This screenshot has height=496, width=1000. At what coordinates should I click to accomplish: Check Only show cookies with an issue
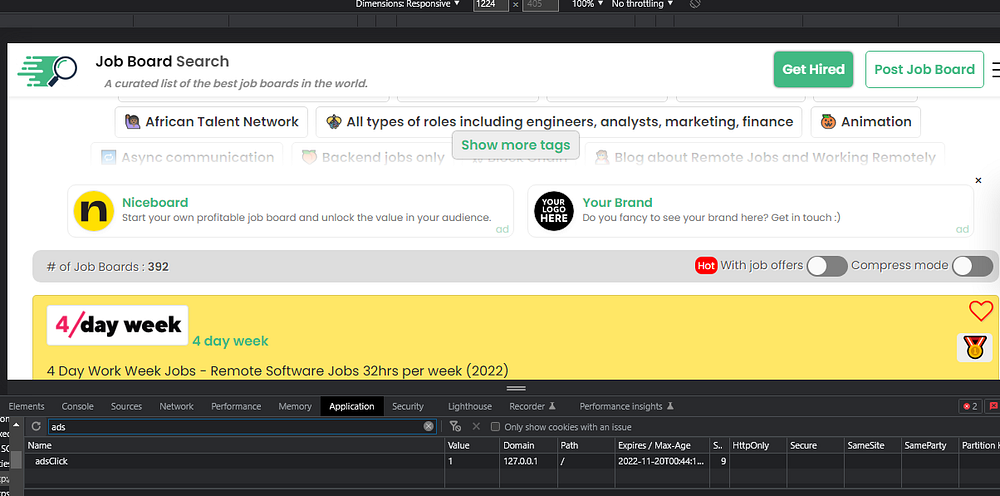pos(495,427)
